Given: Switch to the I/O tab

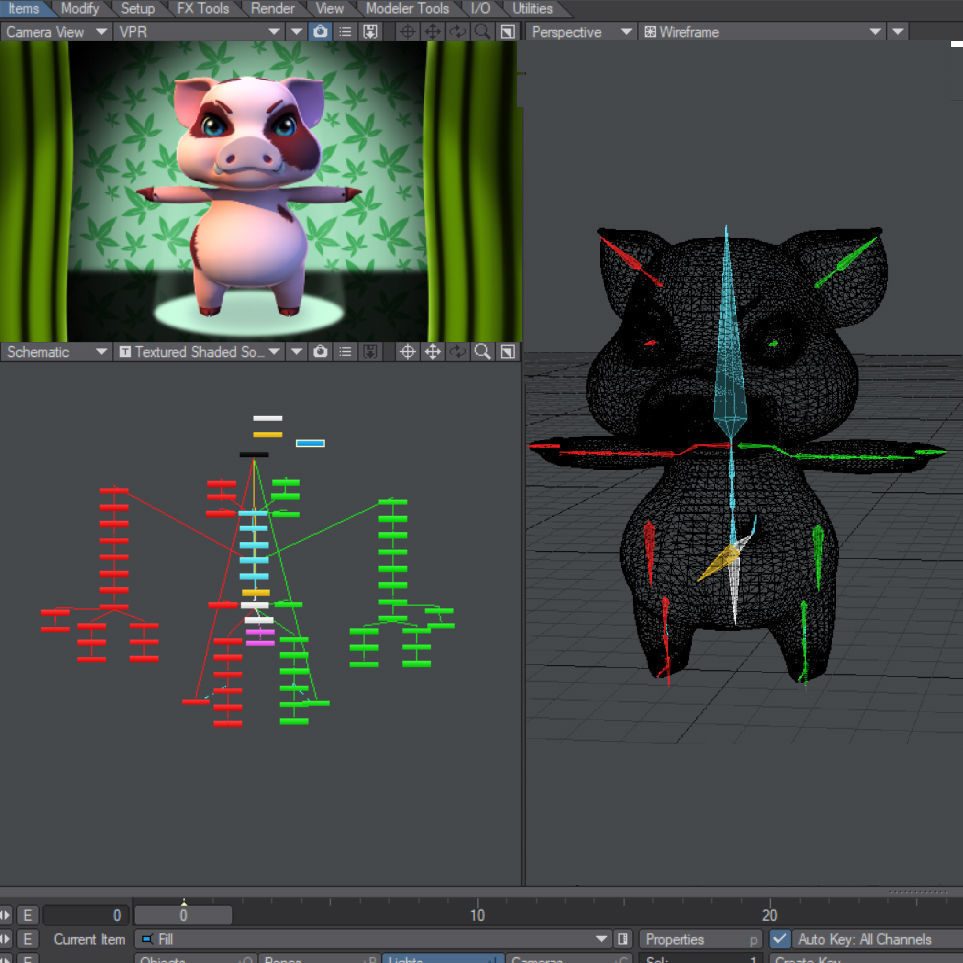Looking at the screenshot, I should (x=480, y=9).
